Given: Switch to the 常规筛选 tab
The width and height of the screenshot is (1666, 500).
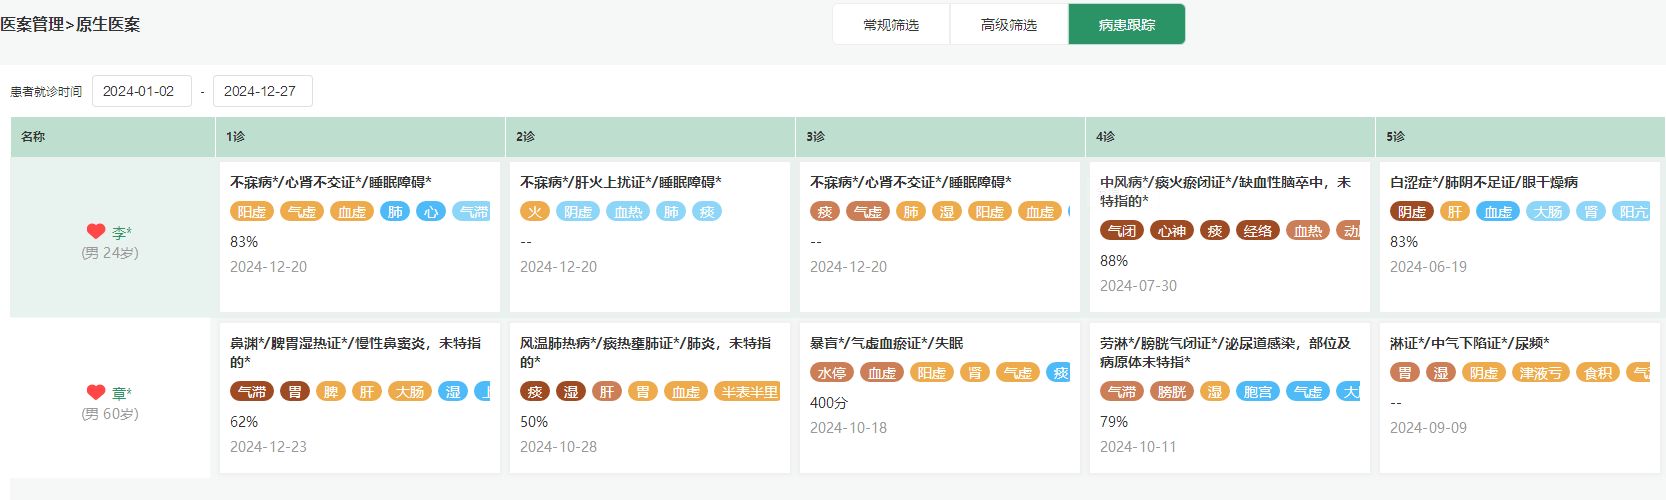Looking at the screenshot, I should point(891,25).
